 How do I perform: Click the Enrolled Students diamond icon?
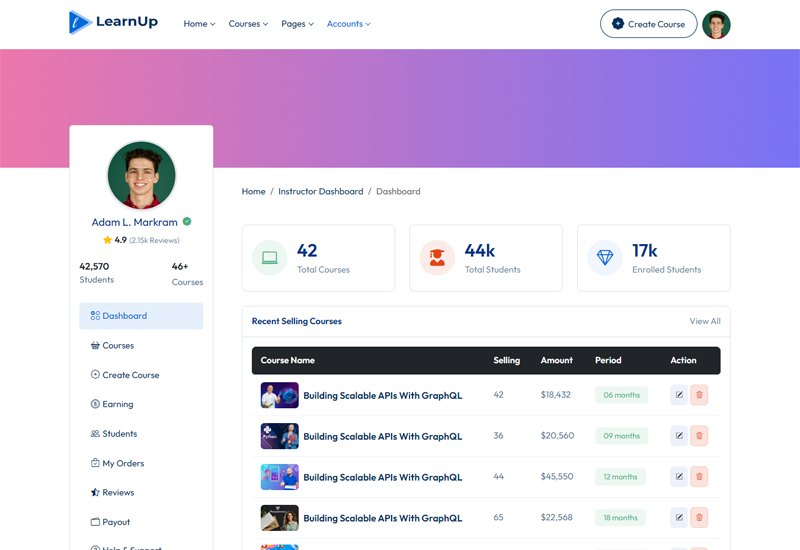click(605, 258)
